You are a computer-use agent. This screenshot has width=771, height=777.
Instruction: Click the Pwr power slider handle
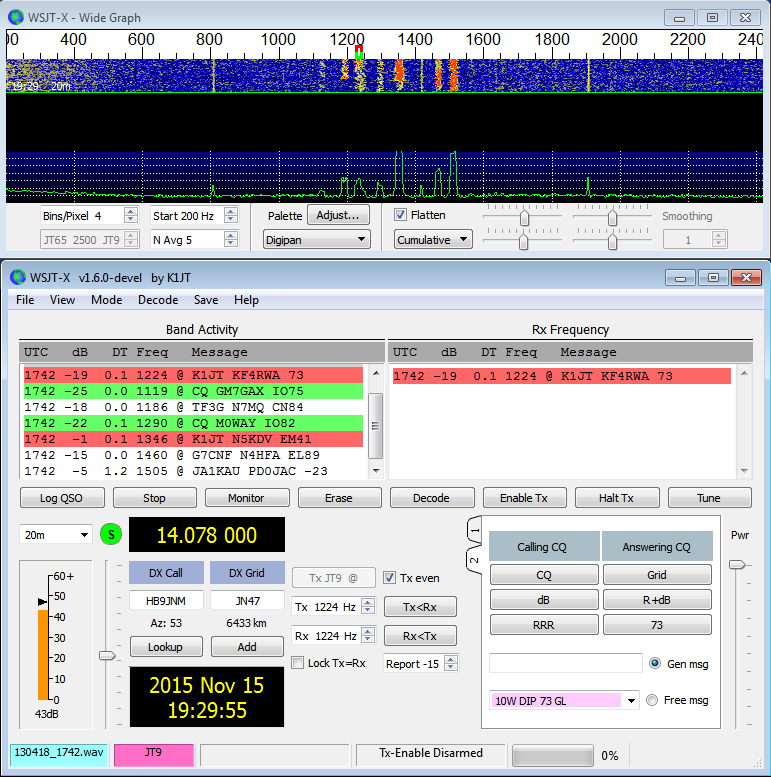[x=737, y=565]
